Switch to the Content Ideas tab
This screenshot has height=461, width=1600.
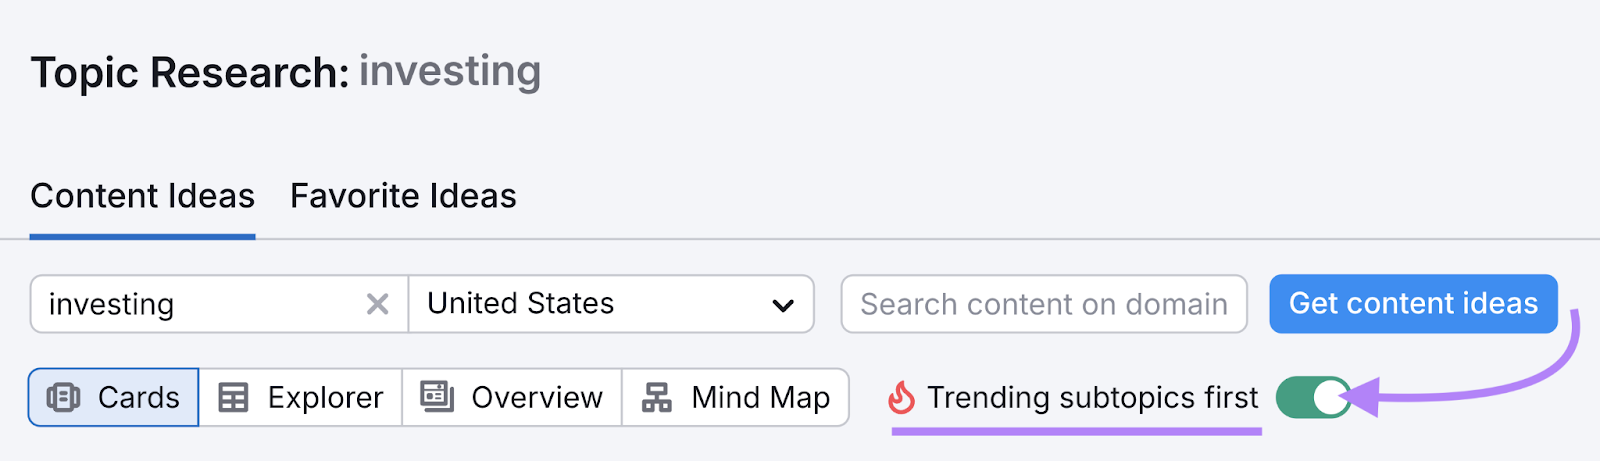(x=142, y=196)
